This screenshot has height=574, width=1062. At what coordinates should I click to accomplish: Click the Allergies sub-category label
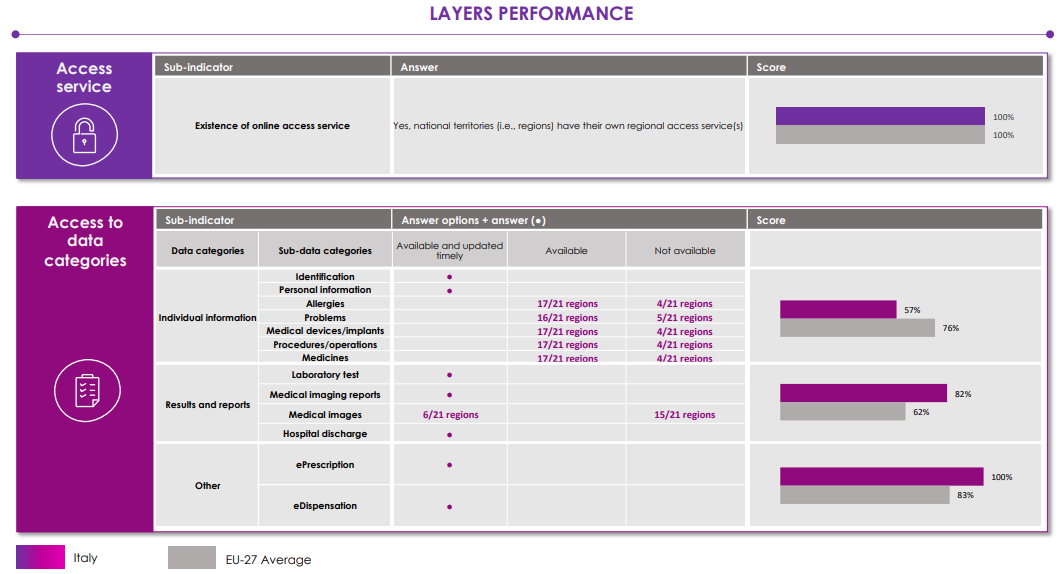point(325,304)
